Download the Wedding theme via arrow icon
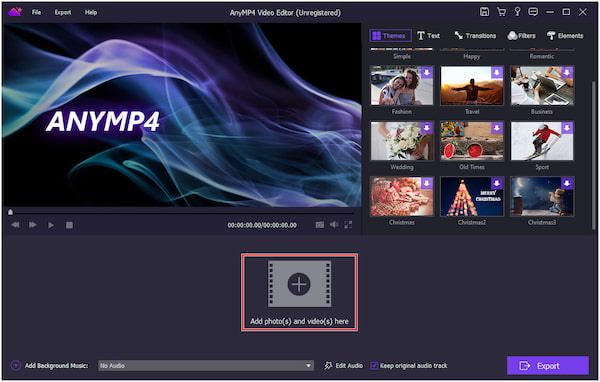 pyautogui.click(x=427, y=128)
